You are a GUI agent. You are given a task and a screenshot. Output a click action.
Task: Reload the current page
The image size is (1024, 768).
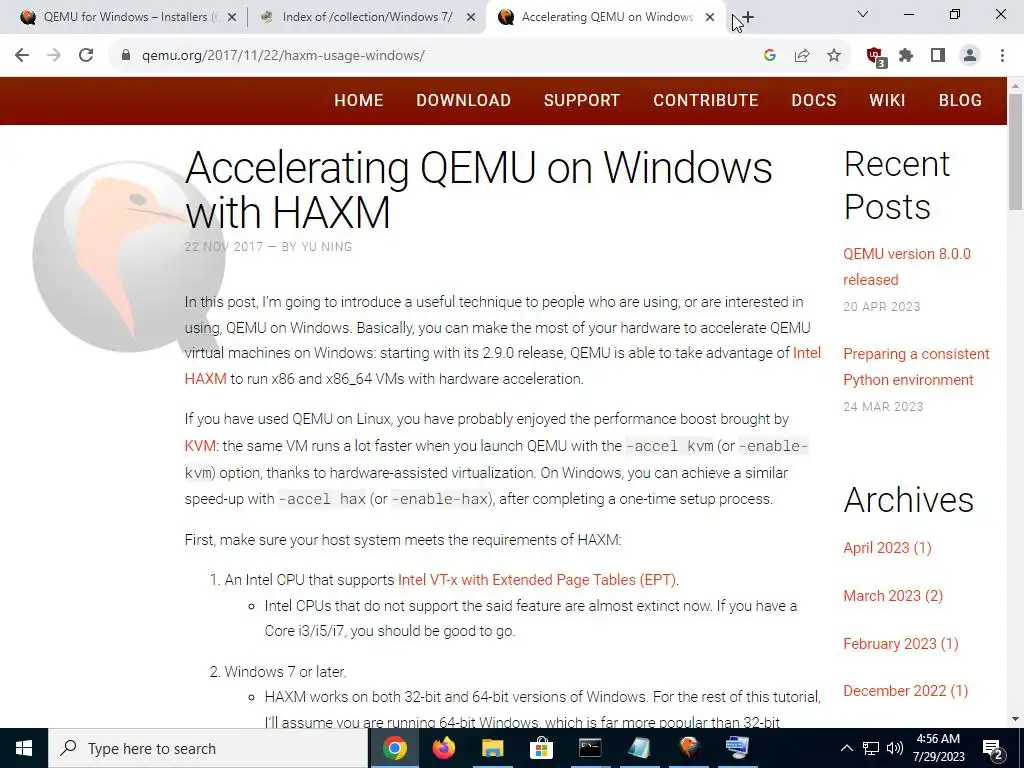click(x=86, y=56)
